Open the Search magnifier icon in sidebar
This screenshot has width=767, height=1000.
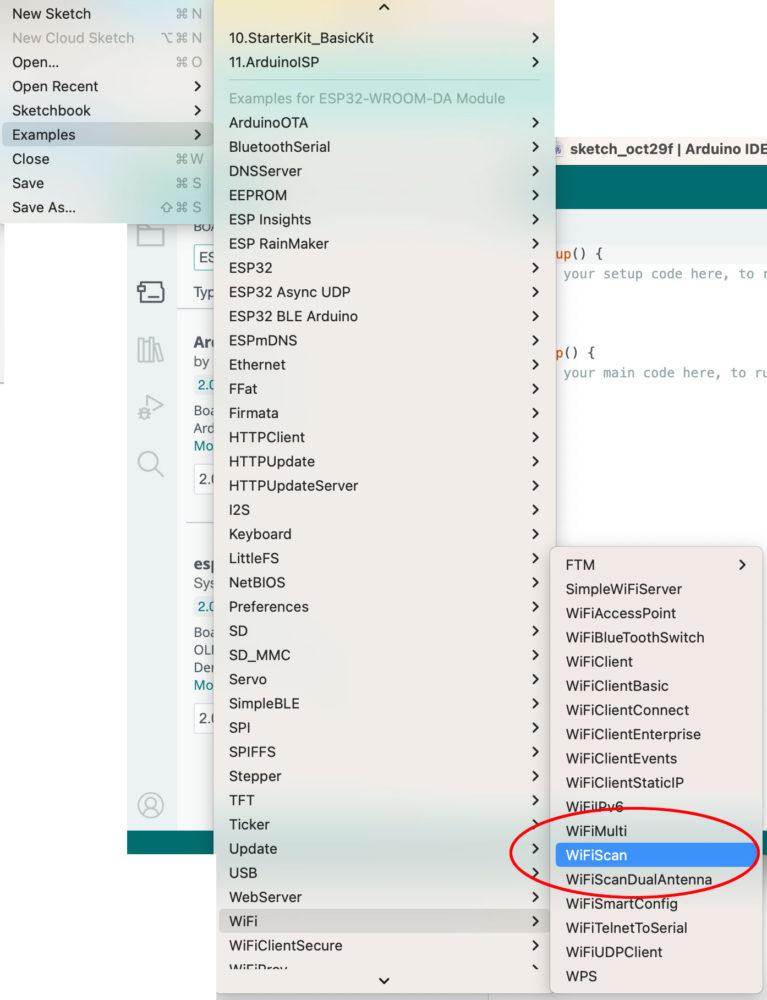(150, 463)
